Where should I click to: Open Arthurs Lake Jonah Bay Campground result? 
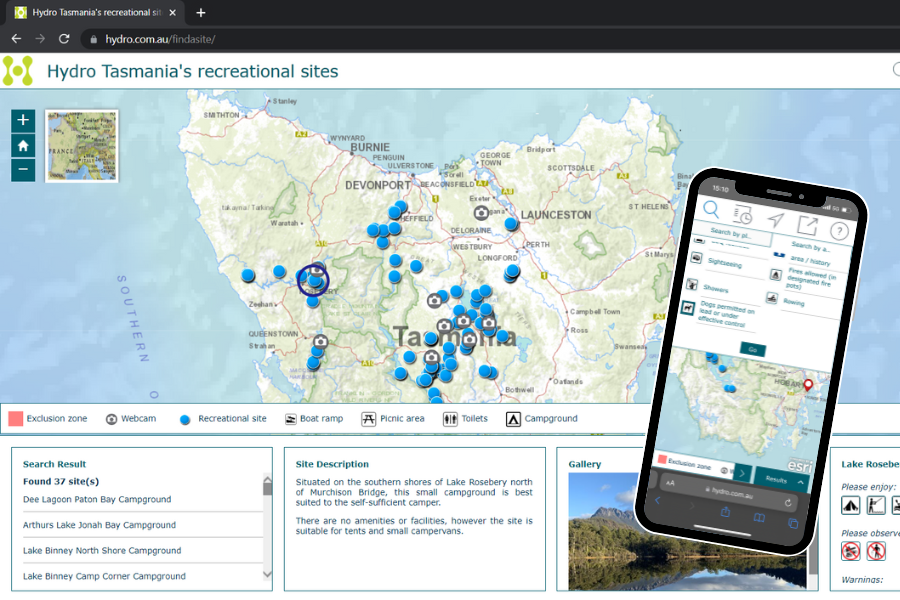click(99, 525)
